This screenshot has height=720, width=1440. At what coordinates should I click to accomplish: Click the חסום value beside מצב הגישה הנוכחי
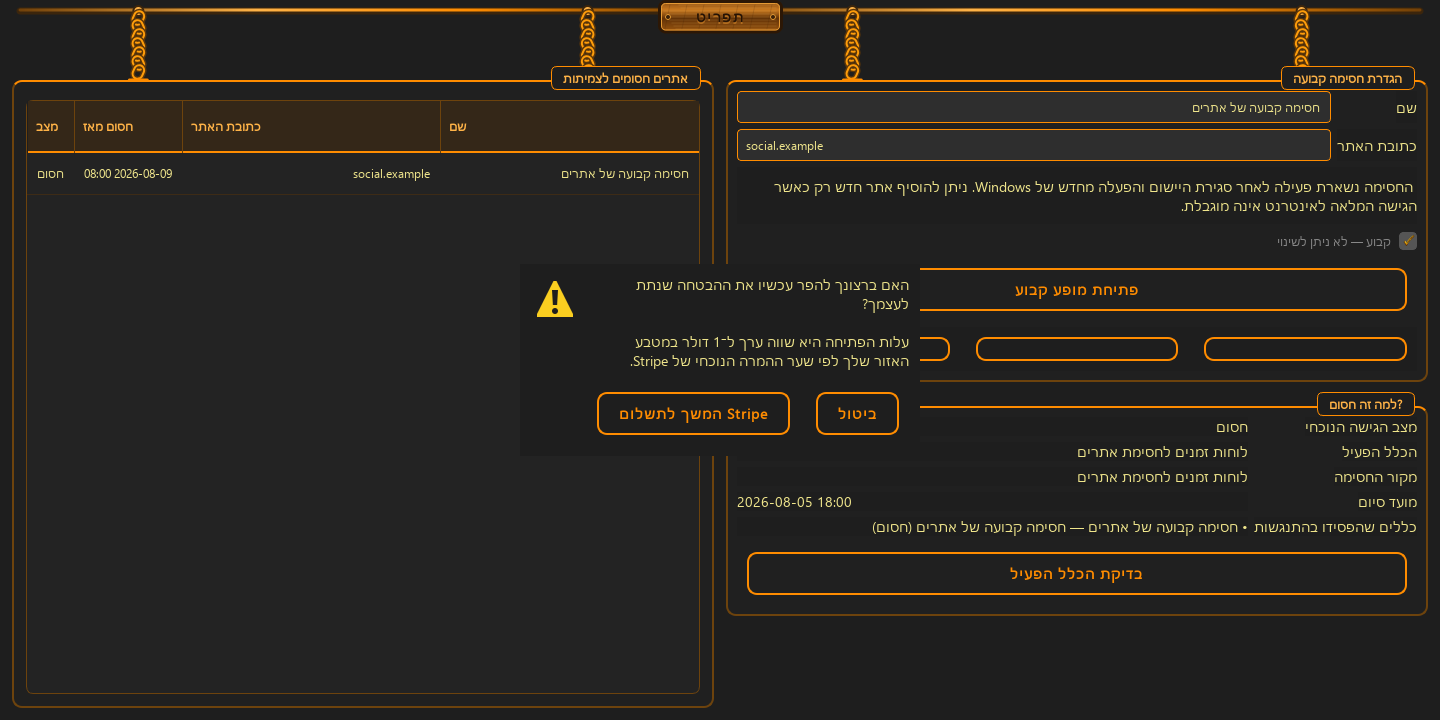coord(1231,427)
